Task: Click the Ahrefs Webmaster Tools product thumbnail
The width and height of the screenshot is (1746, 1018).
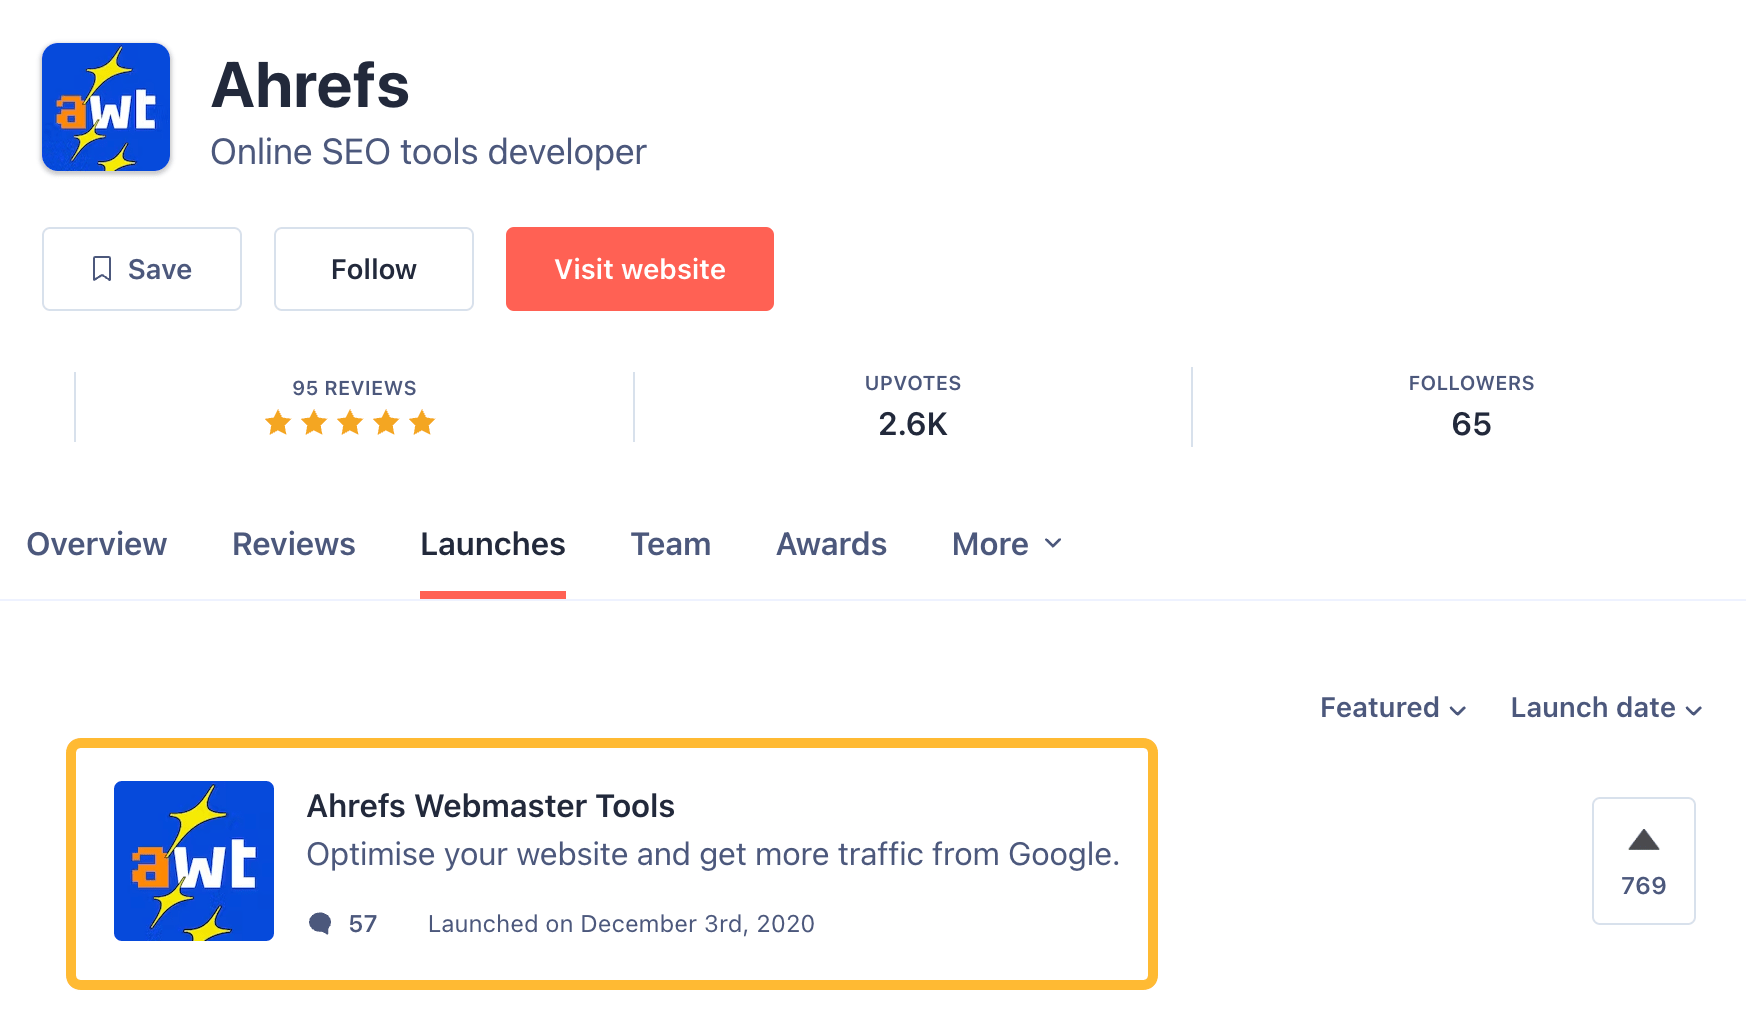Action: pyautogui.click(x=194, y=861)
